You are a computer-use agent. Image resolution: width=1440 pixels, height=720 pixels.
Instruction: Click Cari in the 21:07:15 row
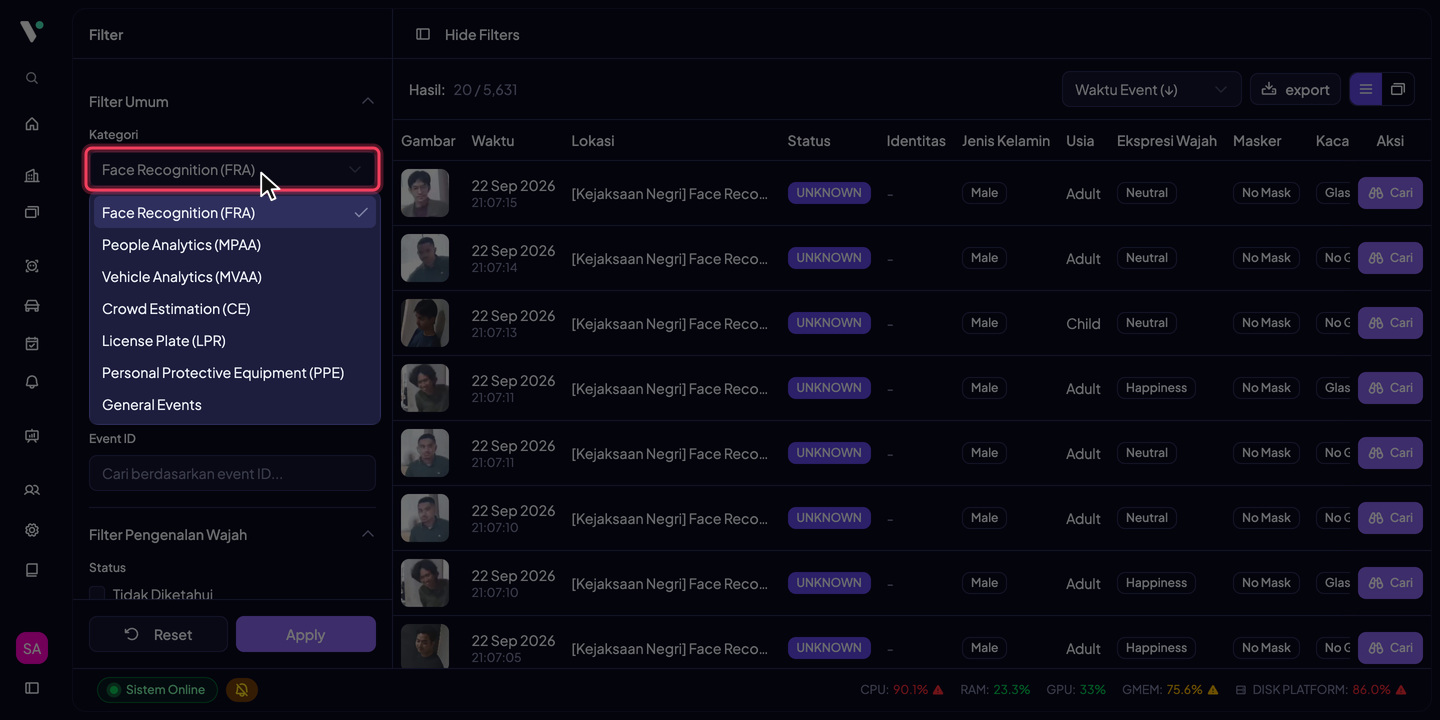coord(1390,193)
